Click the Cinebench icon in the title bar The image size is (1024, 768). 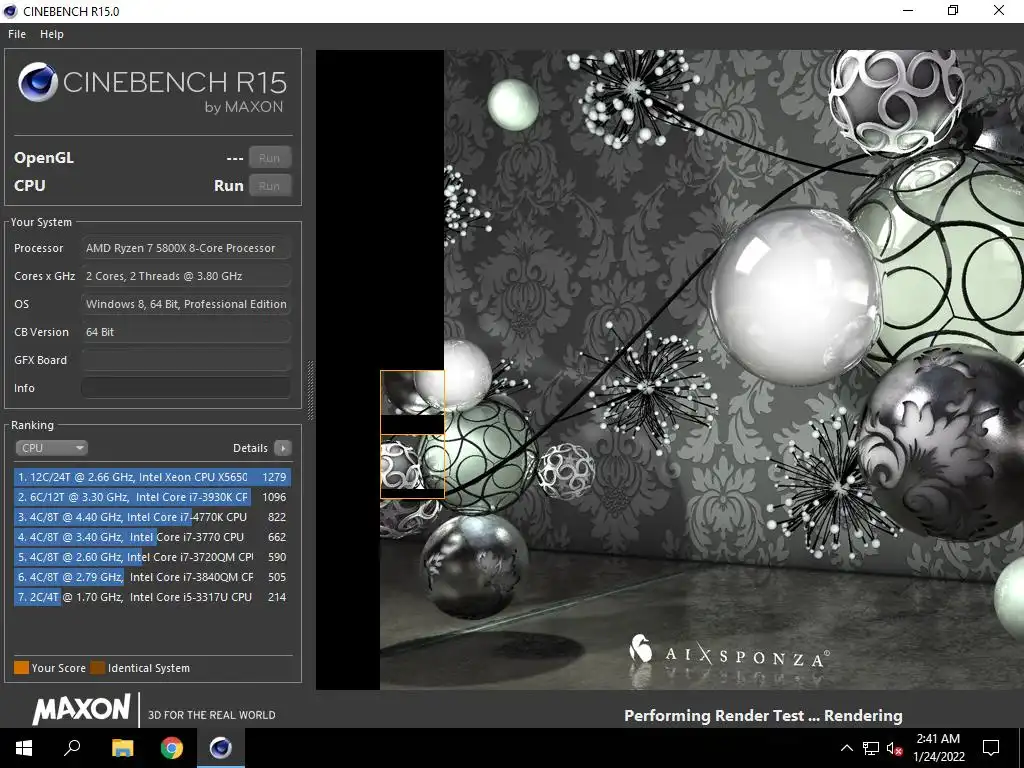(x=10, y=11)
